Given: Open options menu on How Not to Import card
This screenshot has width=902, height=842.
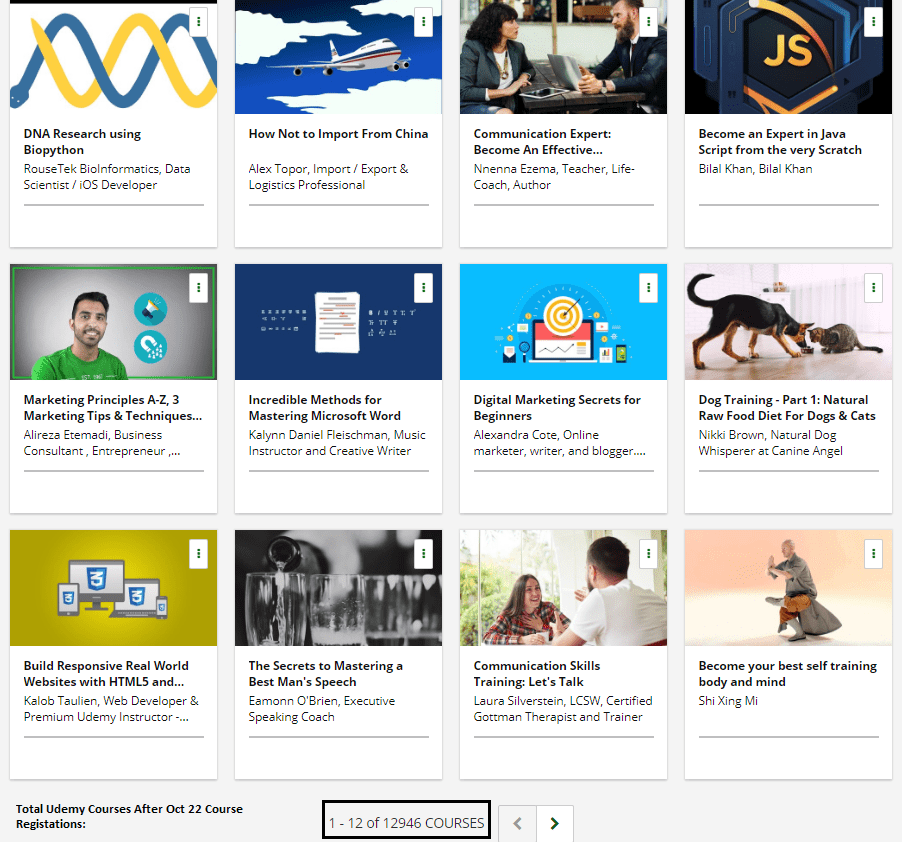Looking at the screenshot, I should [424, 22].
